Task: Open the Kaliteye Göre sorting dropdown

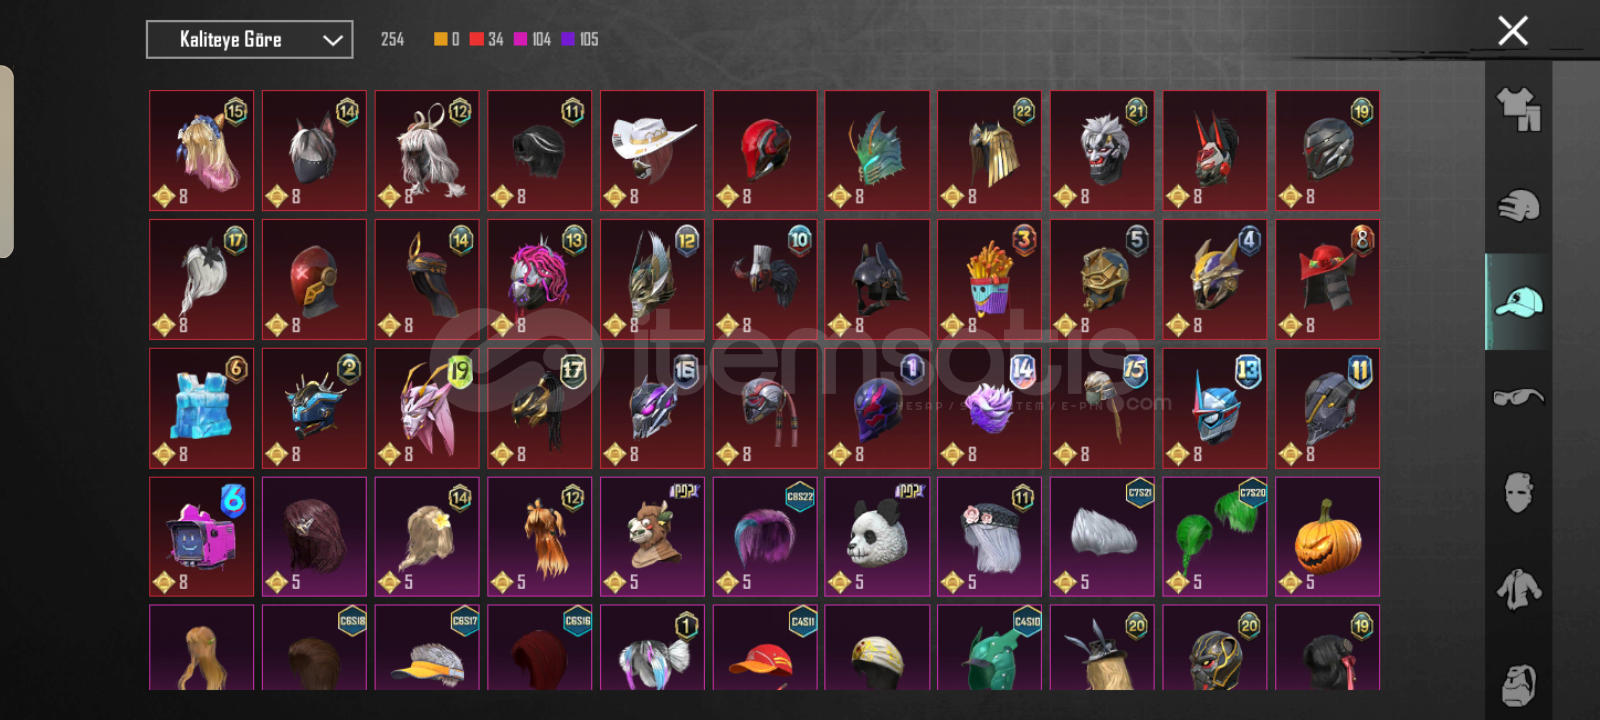Action: pos(249,40)
